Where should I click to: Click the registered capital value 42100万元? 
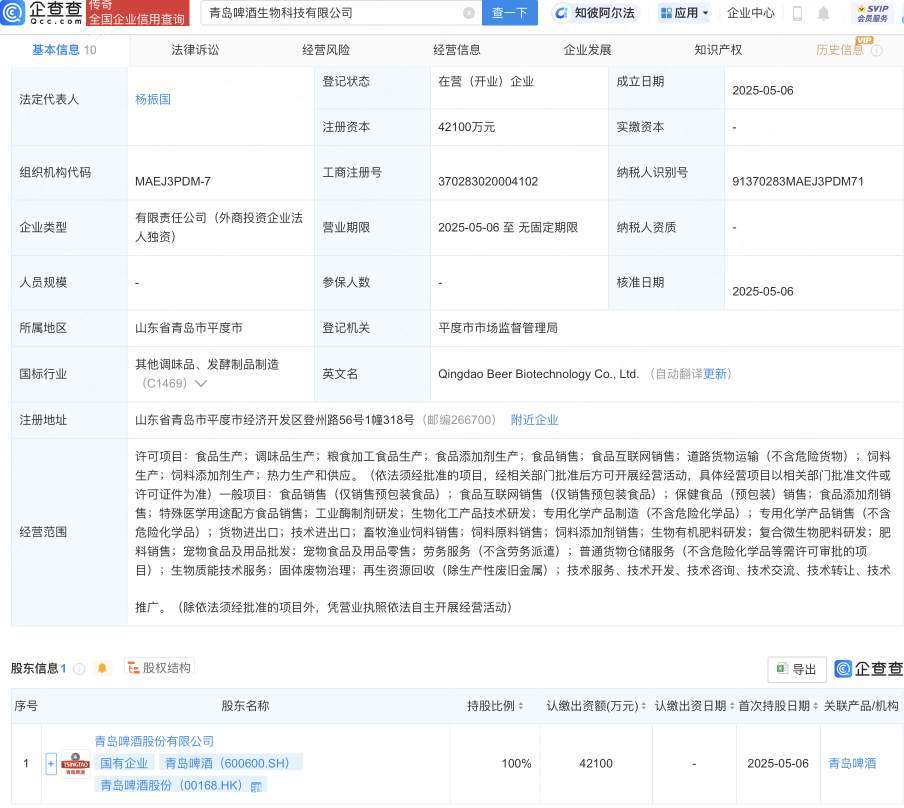point(466,127)
